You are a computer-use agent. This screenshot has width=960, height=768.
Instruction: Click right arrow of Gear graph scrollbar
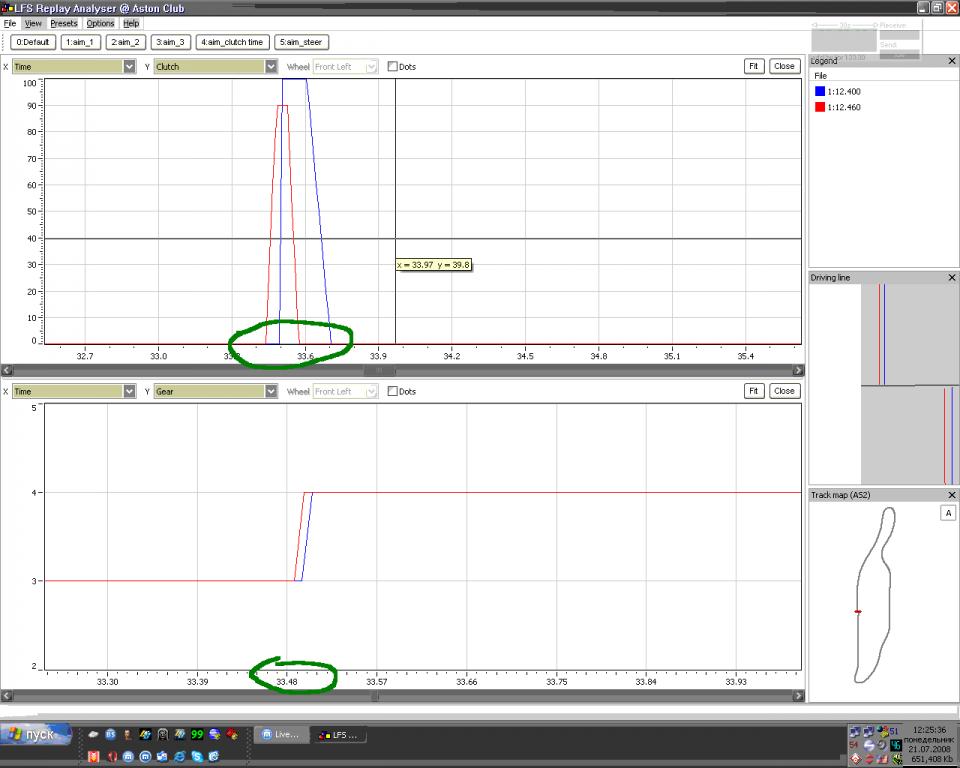tap(798, 696)
